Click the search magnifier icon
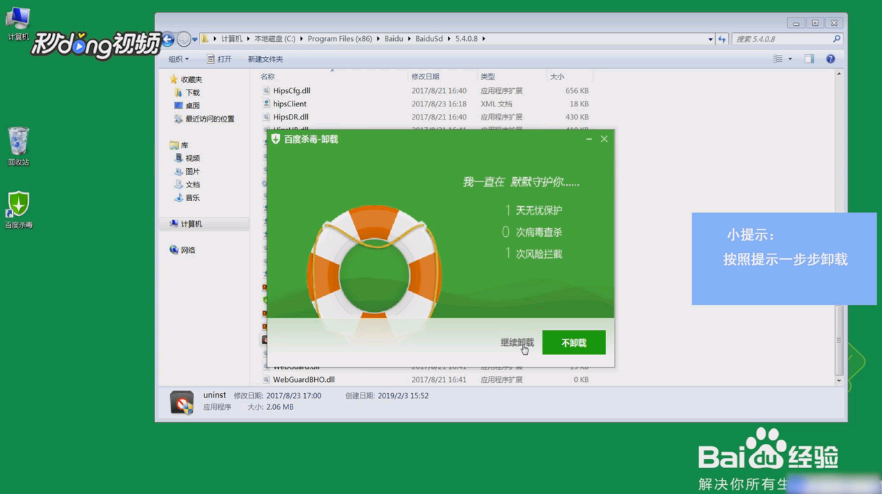 tap(836, 39)
